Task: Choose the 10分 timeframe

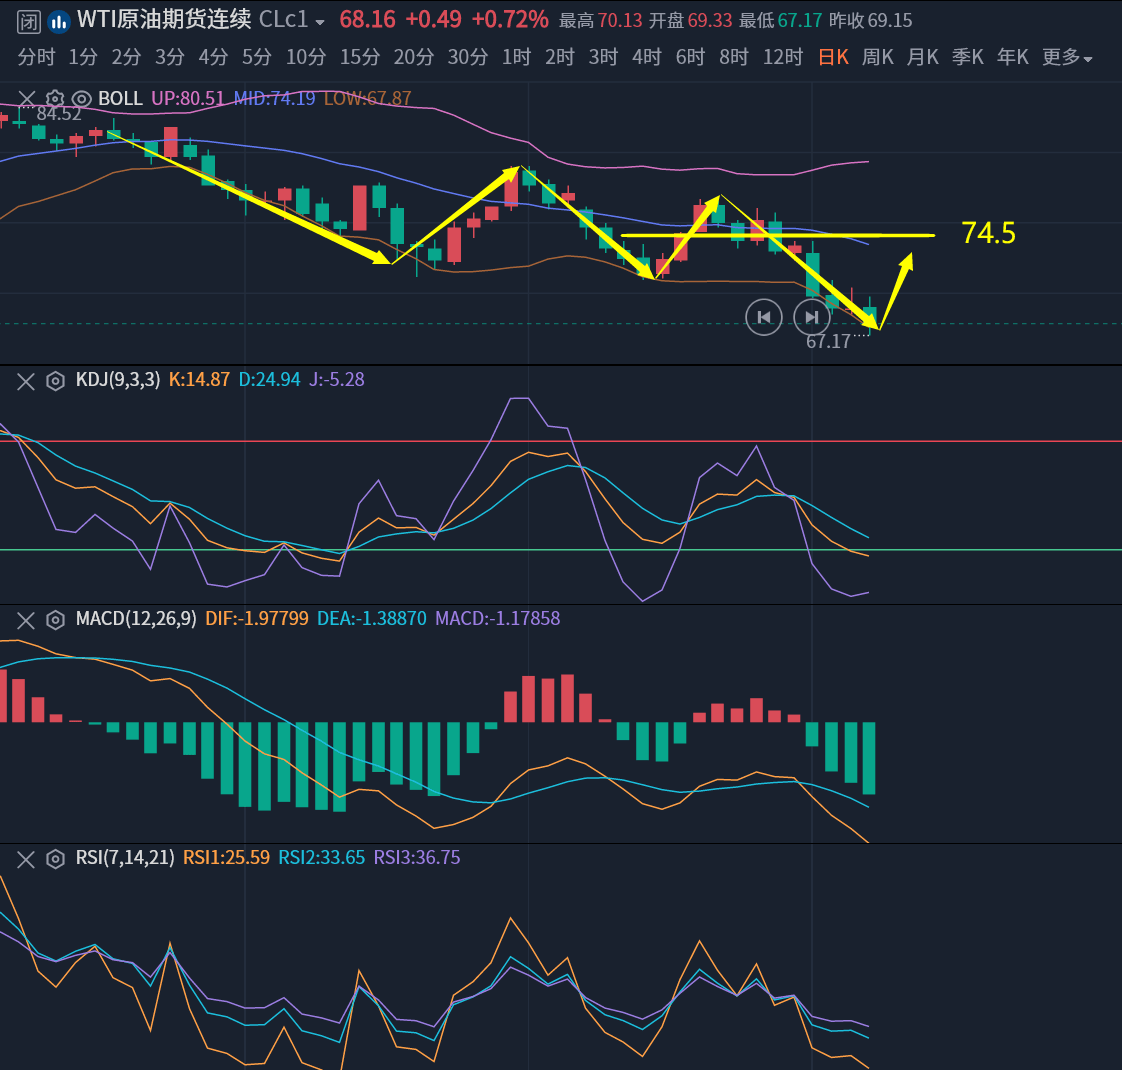Action: 306,57
